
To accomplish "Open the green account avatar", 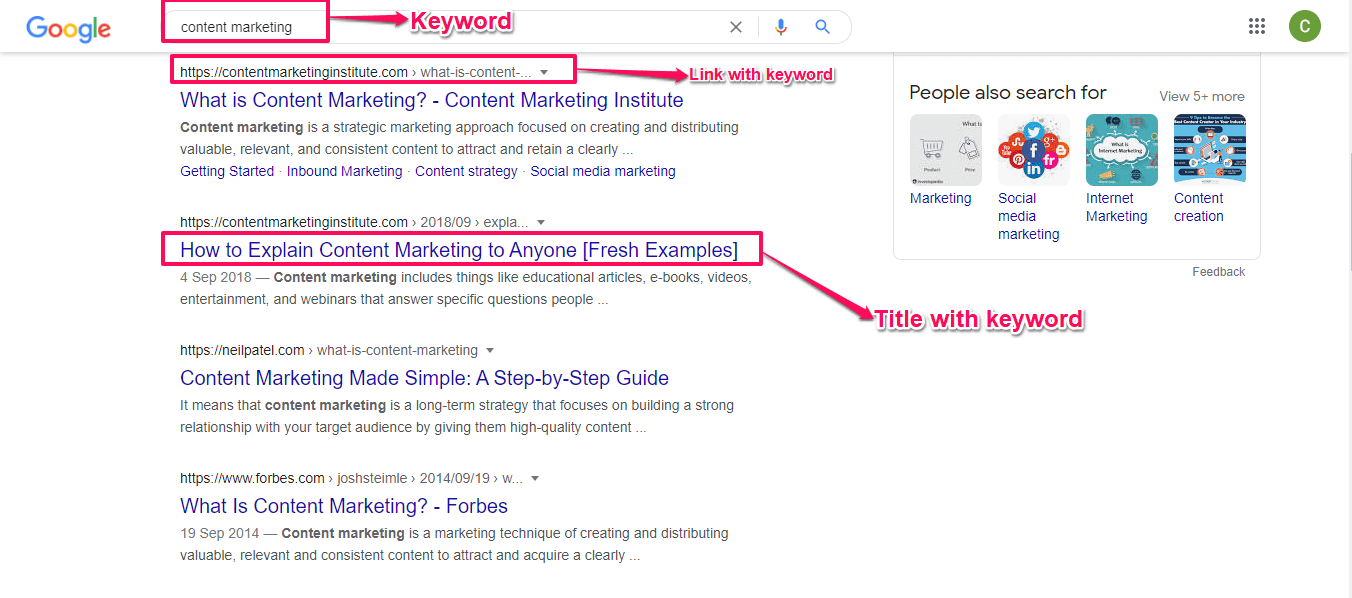I will [x=1304, y=27].
